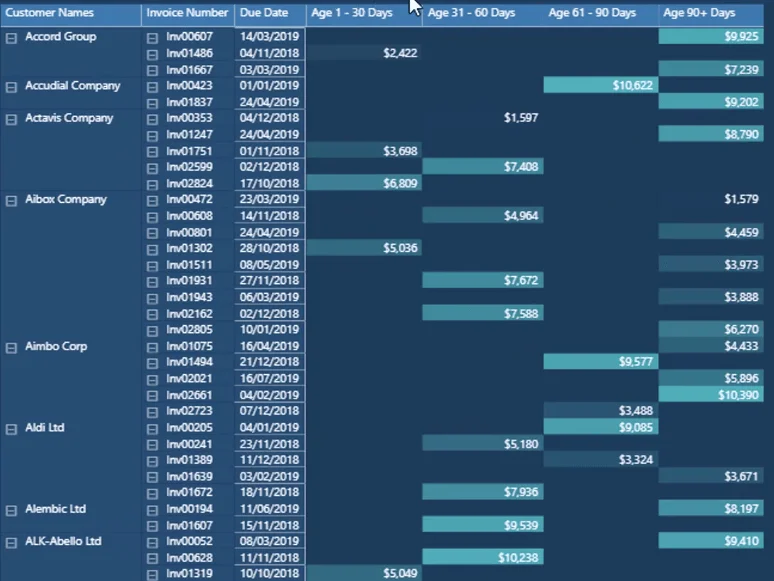Collapse invoice Inv00205 row
Screen dimensions: 774x581
(153, 429)
